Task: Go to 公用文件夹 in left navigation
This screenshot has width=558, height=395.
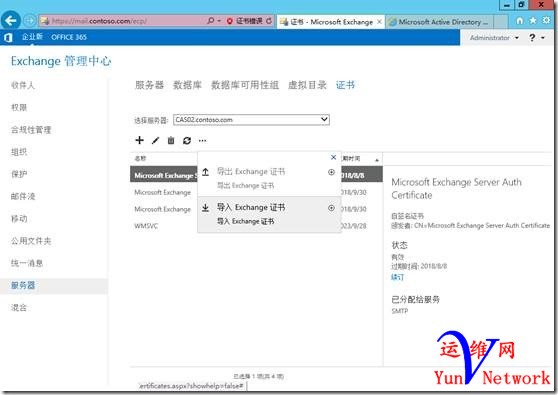Action: click(31, 241)
